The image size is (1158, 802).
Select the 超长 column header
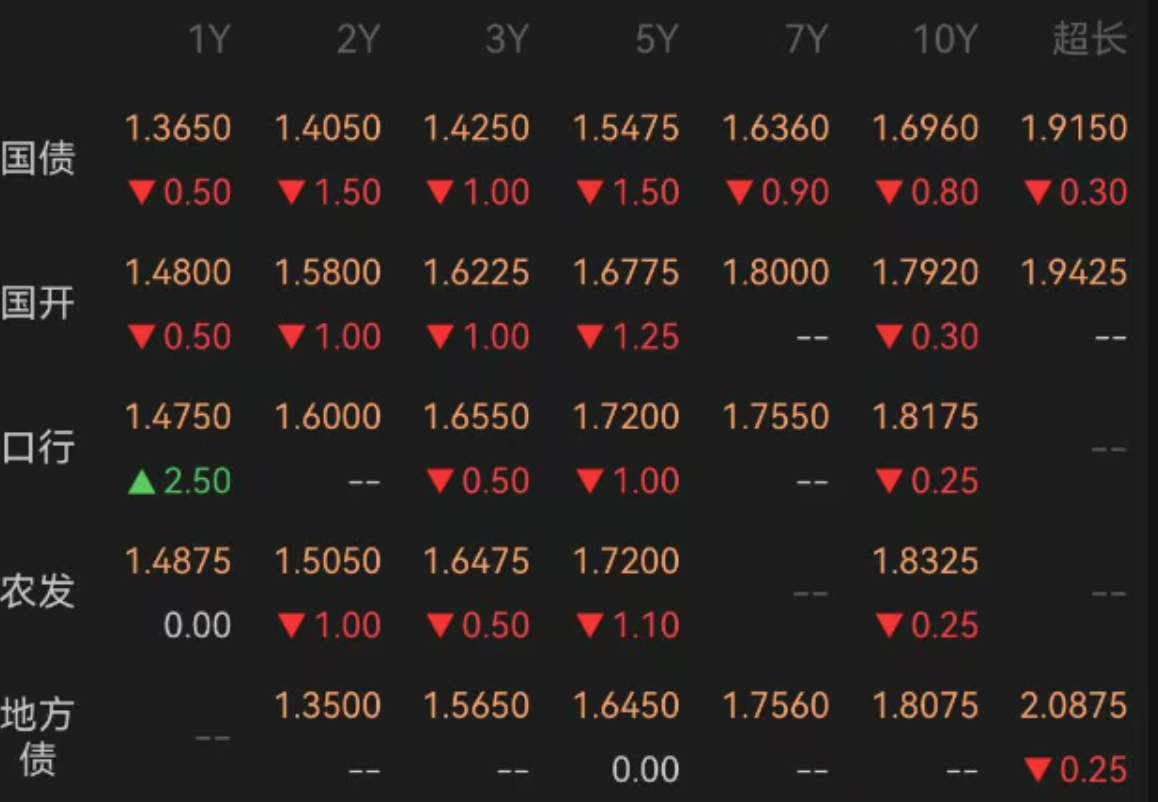1089,39
